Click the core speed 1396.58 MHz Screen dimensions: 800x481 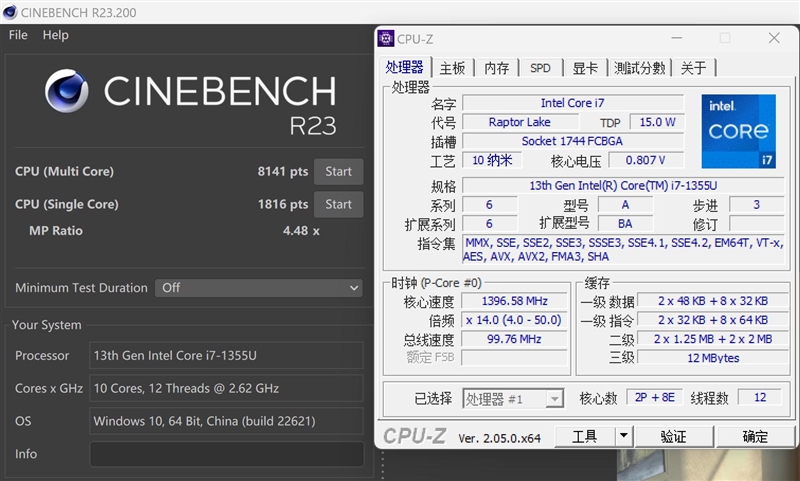[514, 301]
